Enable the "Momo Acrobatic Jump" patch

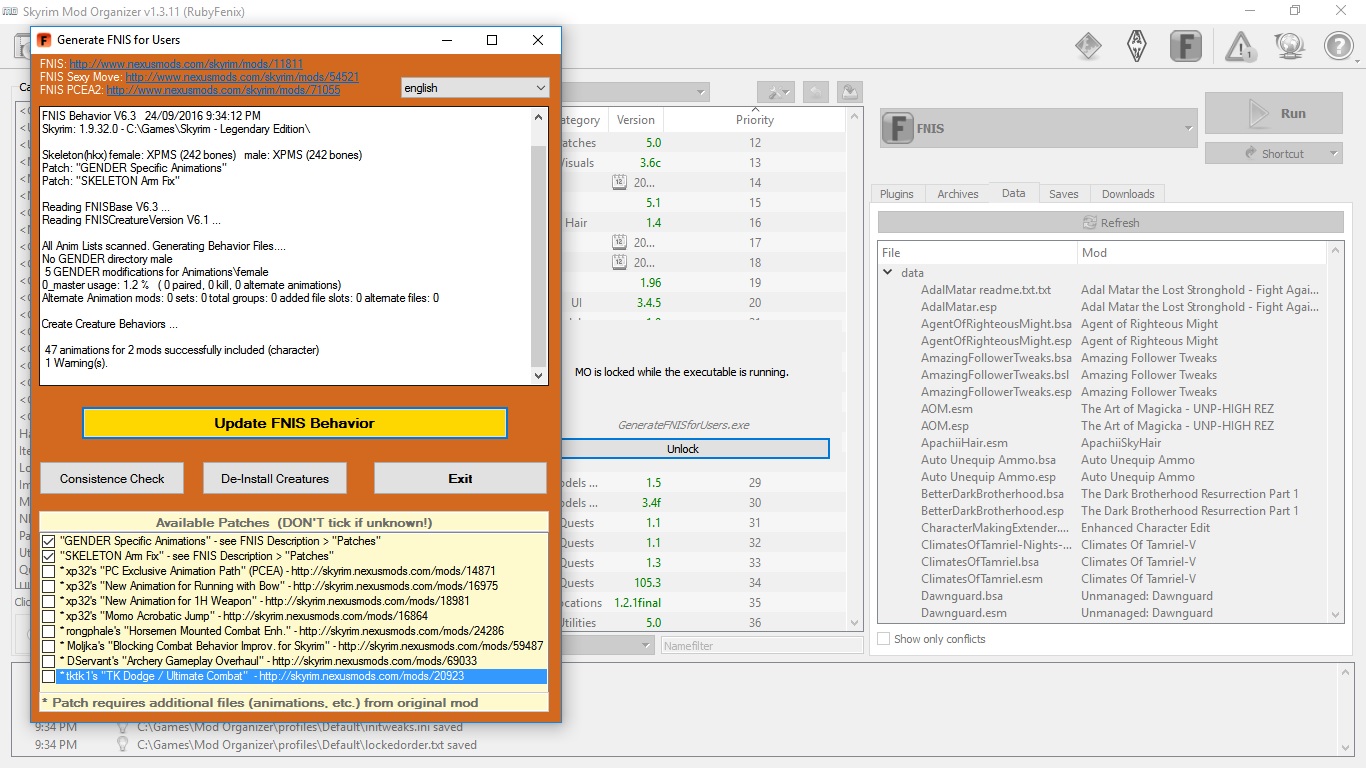click(x=49, y=616)
